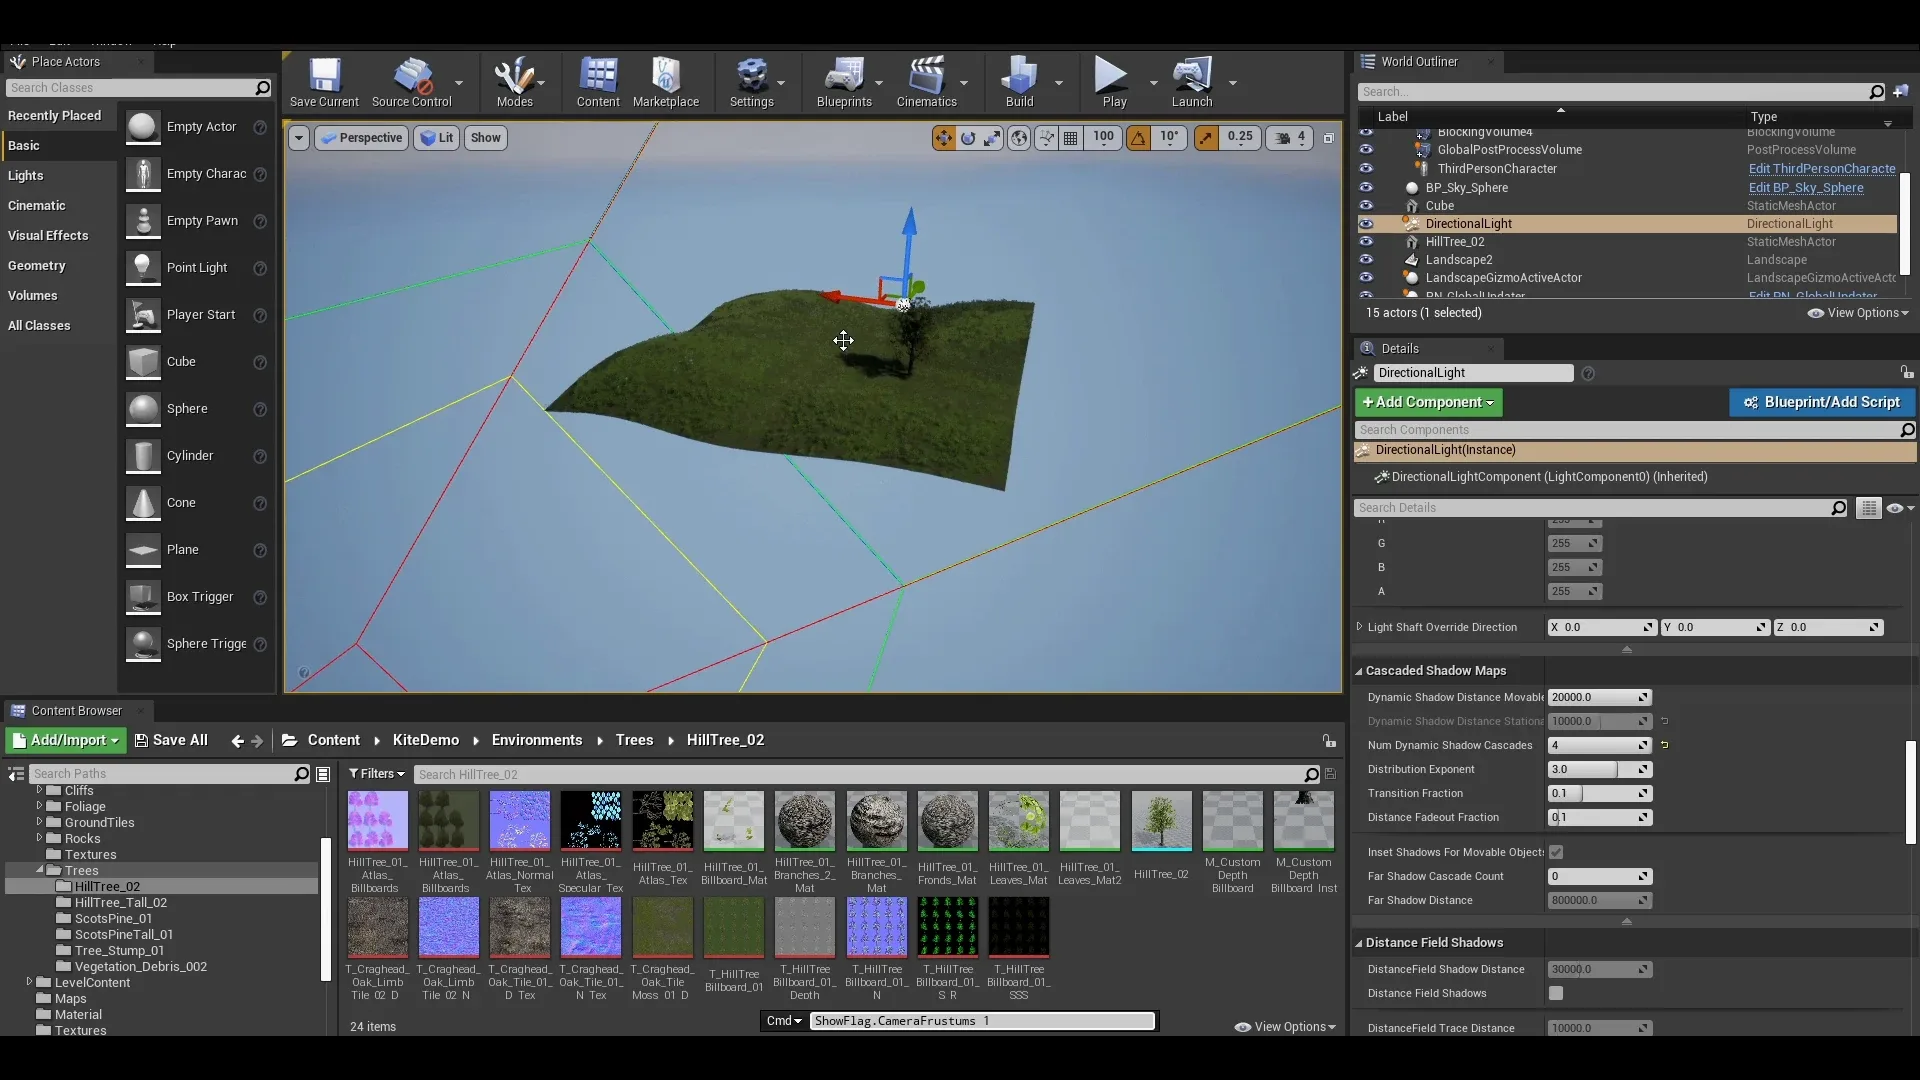The image size is (1920, 1080).
Task: Expand the DirectionalLight Instance component
Action: [1362, 450]
